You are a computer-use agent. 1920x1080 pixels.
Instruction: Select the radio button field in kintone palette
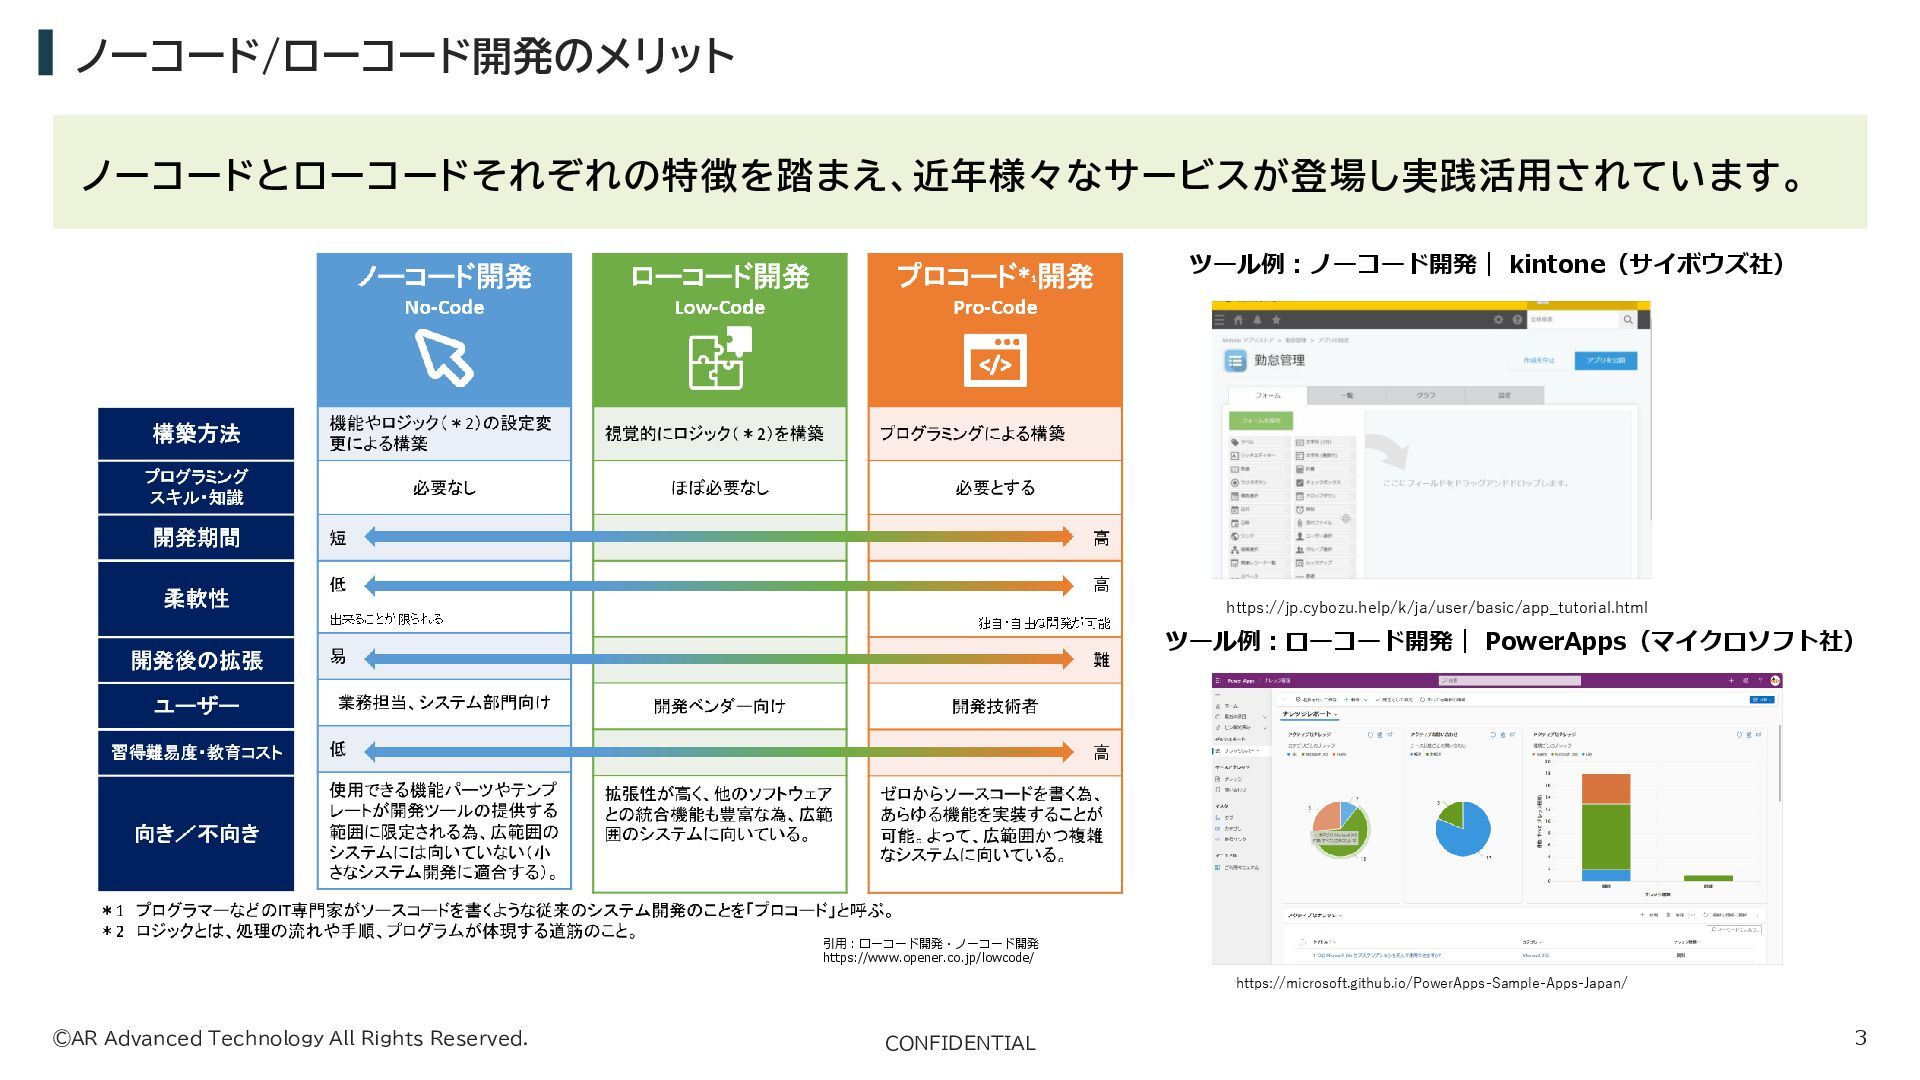(1252, 482)
